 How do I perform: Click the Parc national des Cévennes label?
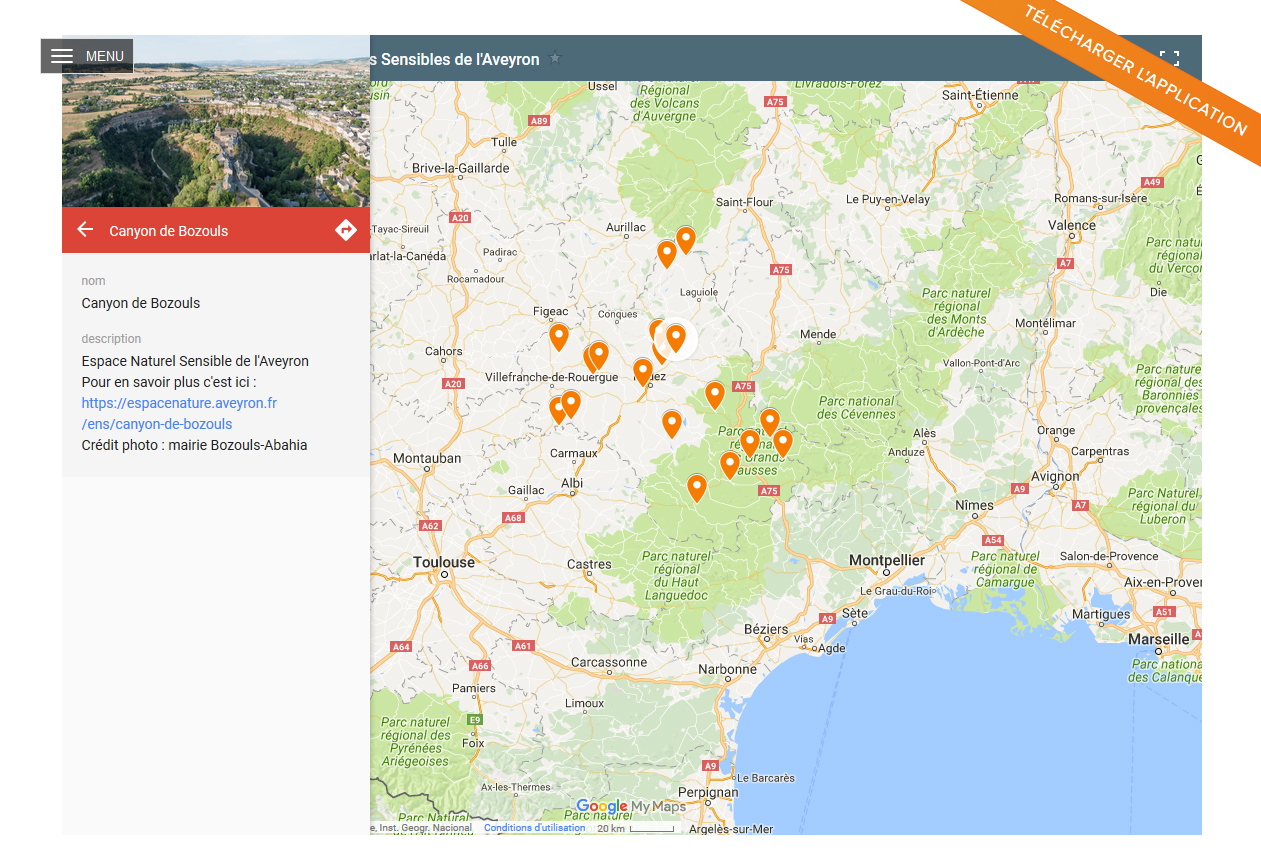tap(857, 408)
